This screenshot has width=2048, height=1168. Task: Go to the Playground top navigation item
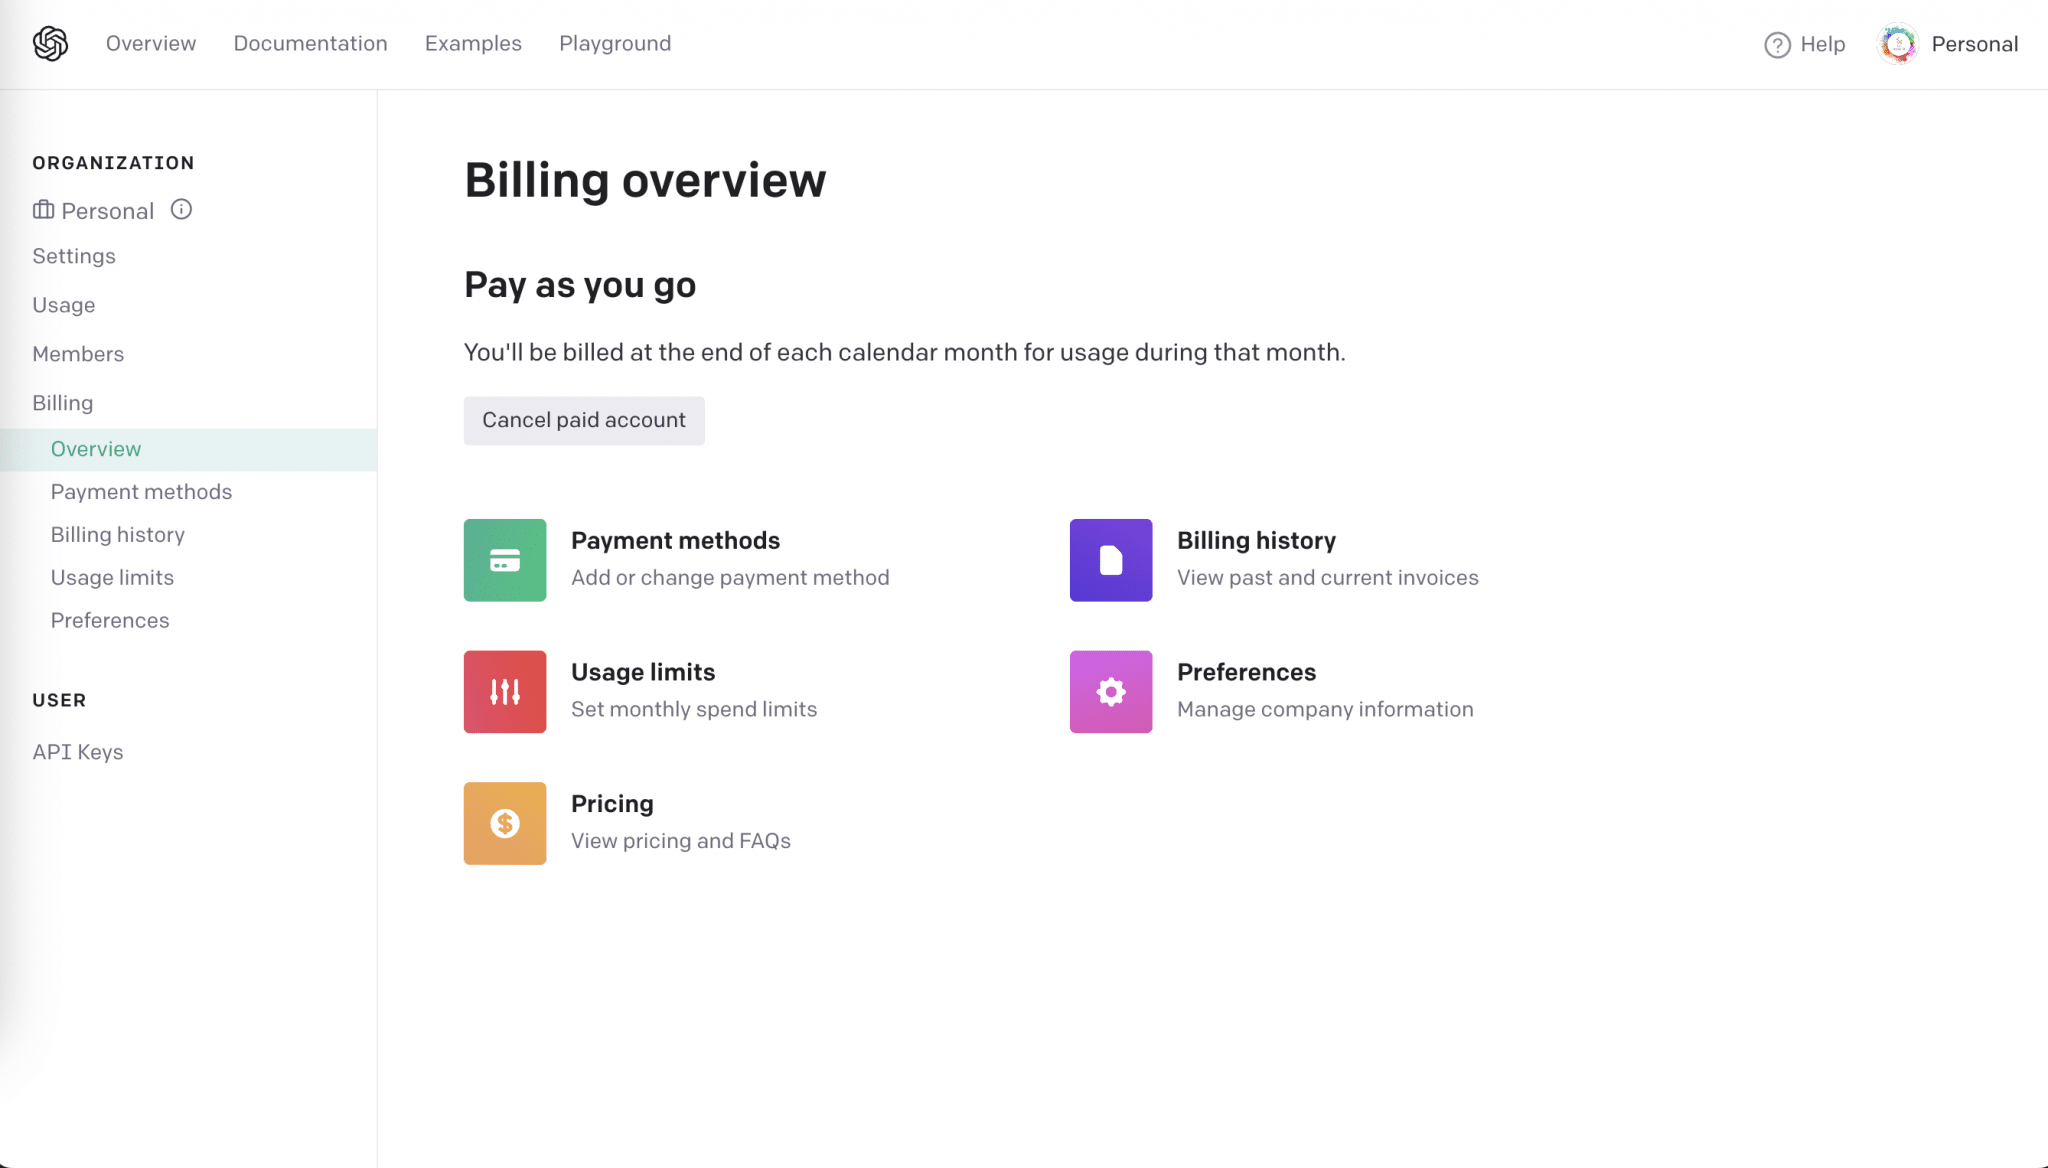click(x=615, y=43)
